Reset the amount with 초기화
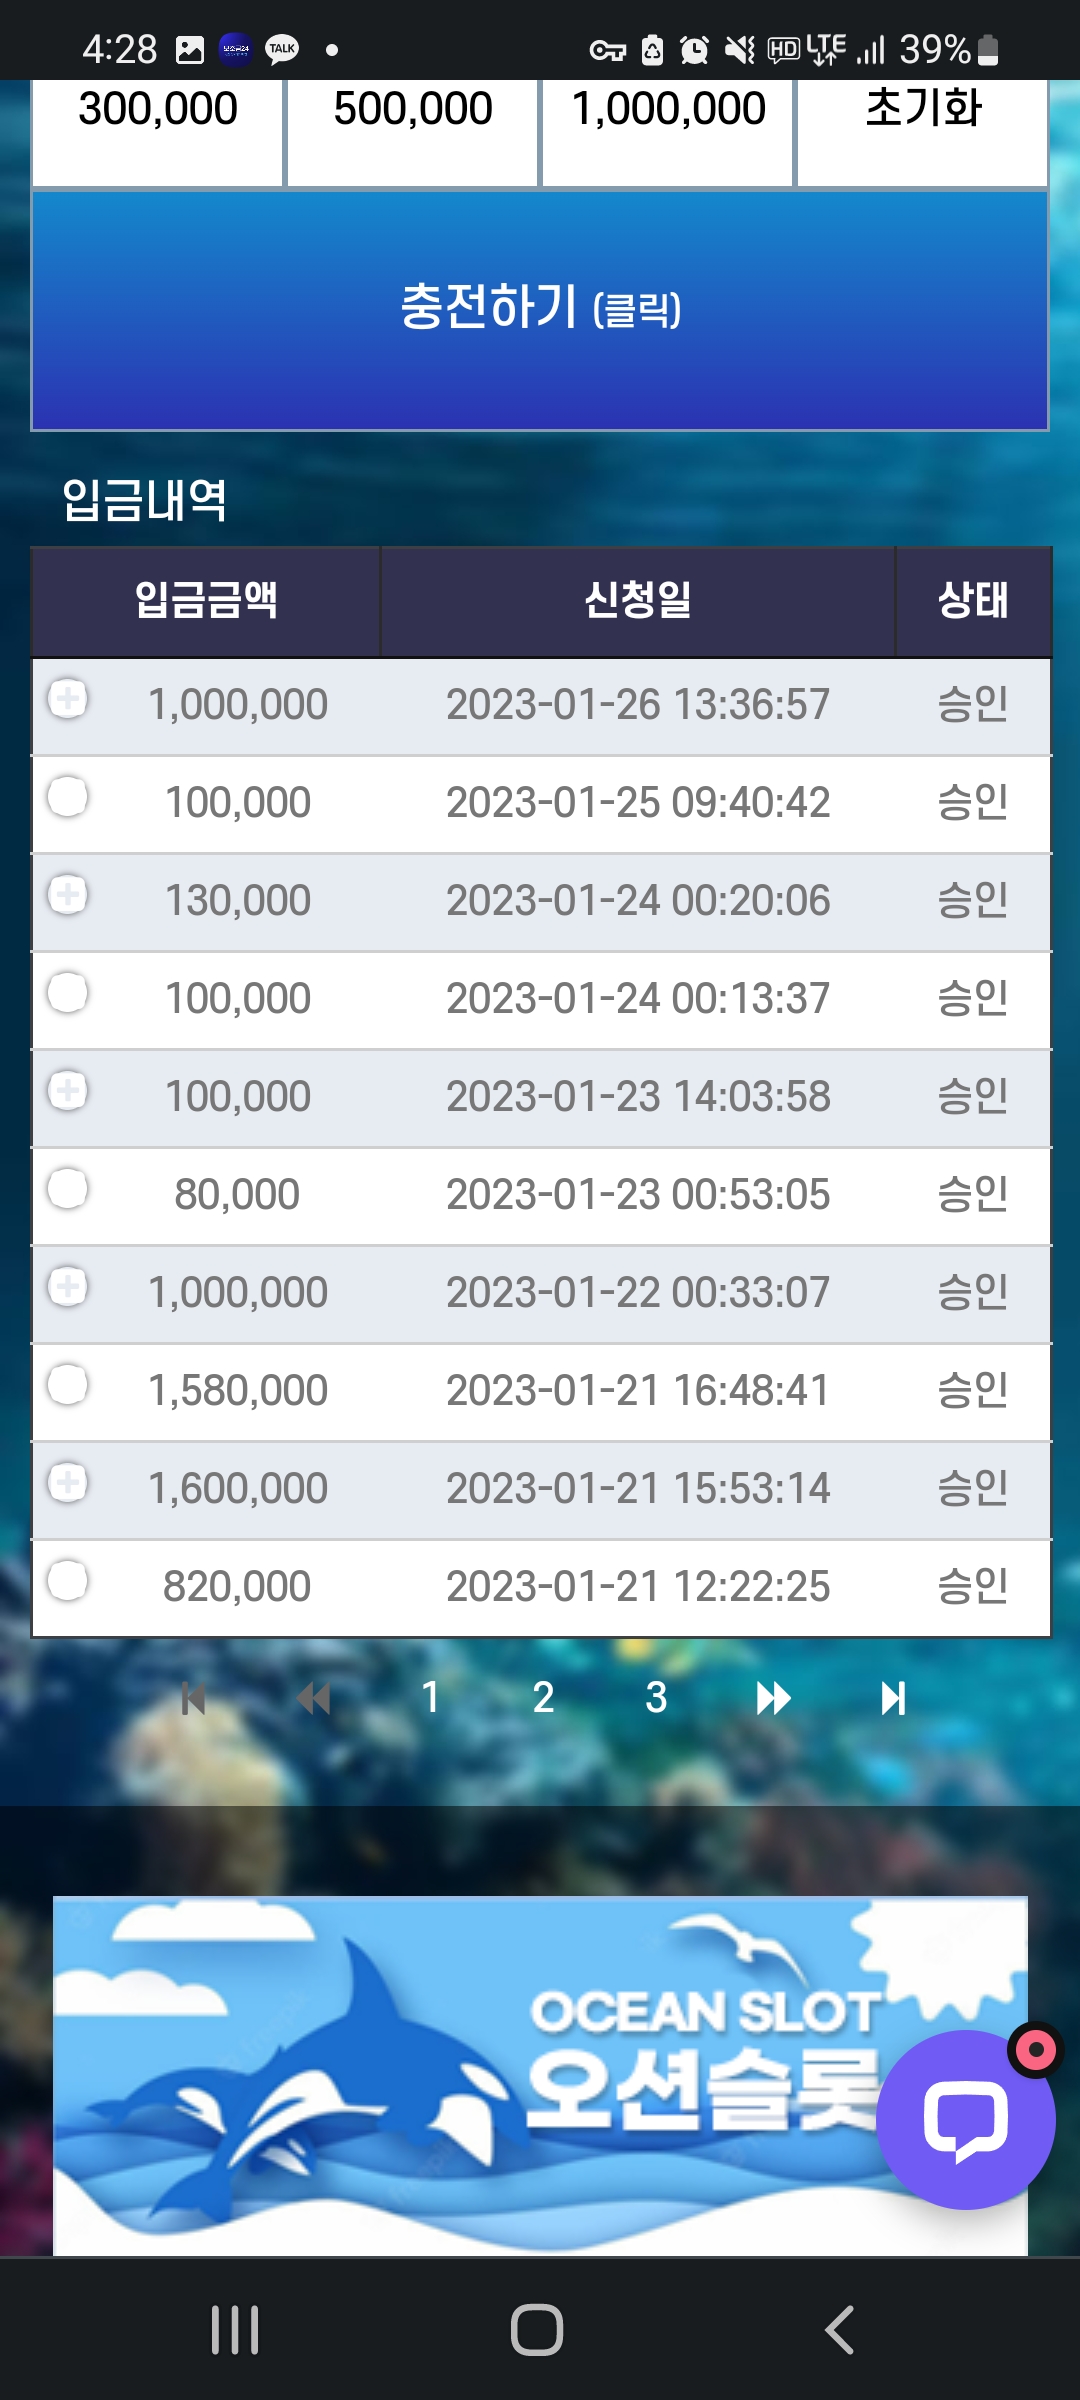Image resolution: width=1080 pixels, height=2400 pixels. [x=923, y=132]
